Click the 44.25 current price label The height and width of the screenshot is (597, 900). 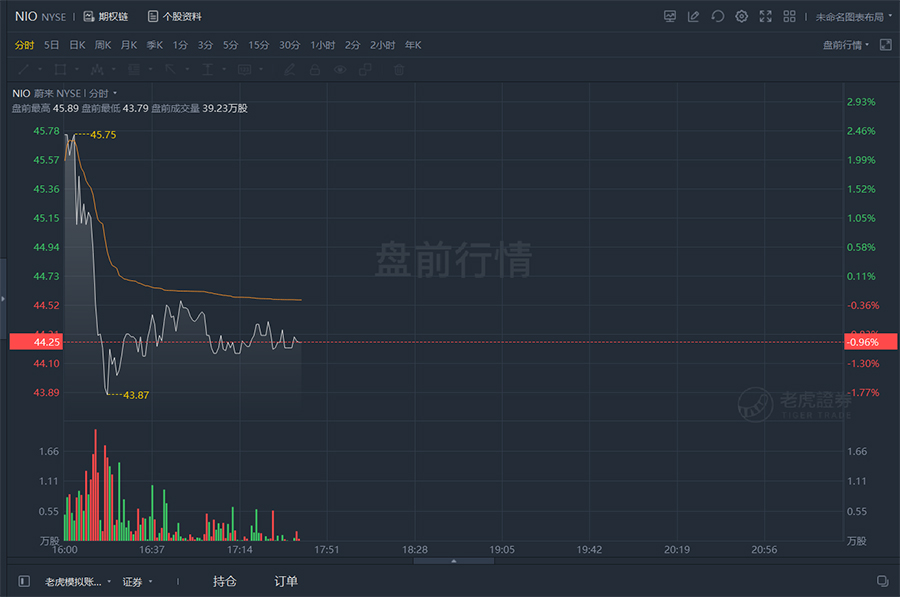36,342
